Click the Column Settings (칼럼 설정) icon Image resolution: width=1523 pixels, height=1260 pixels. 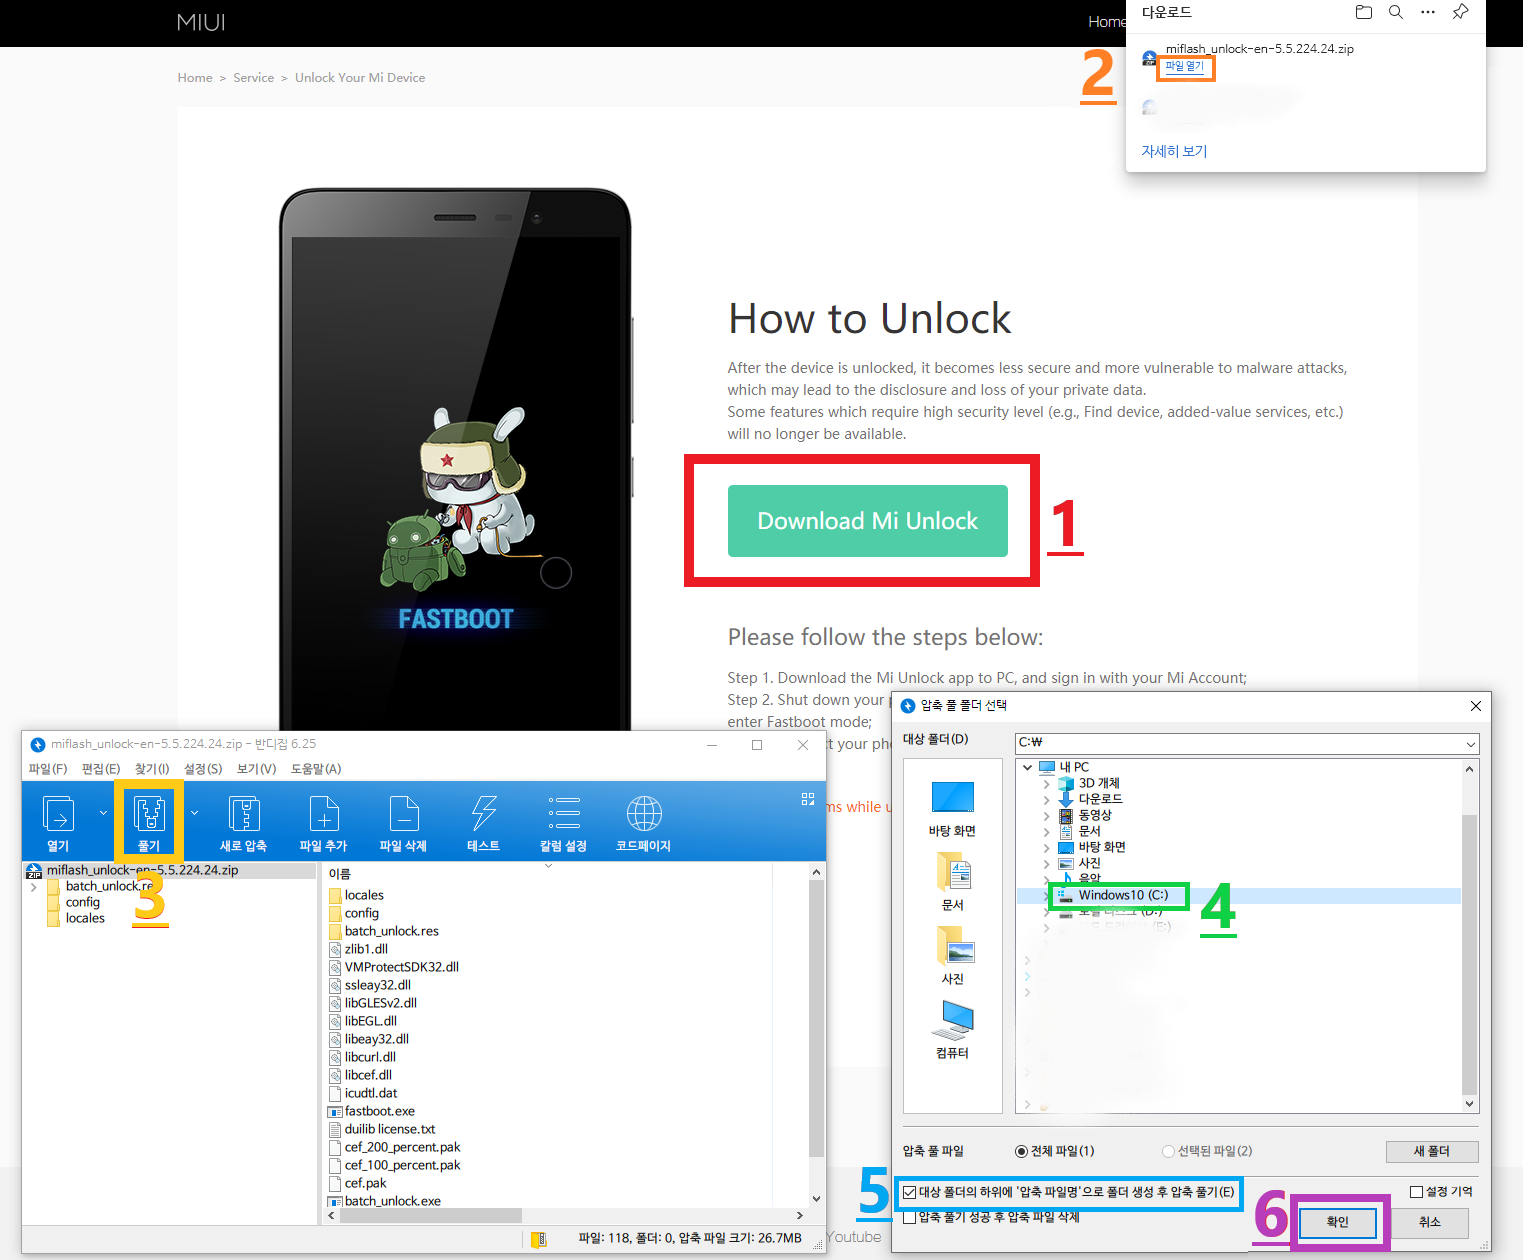(564, 814)
